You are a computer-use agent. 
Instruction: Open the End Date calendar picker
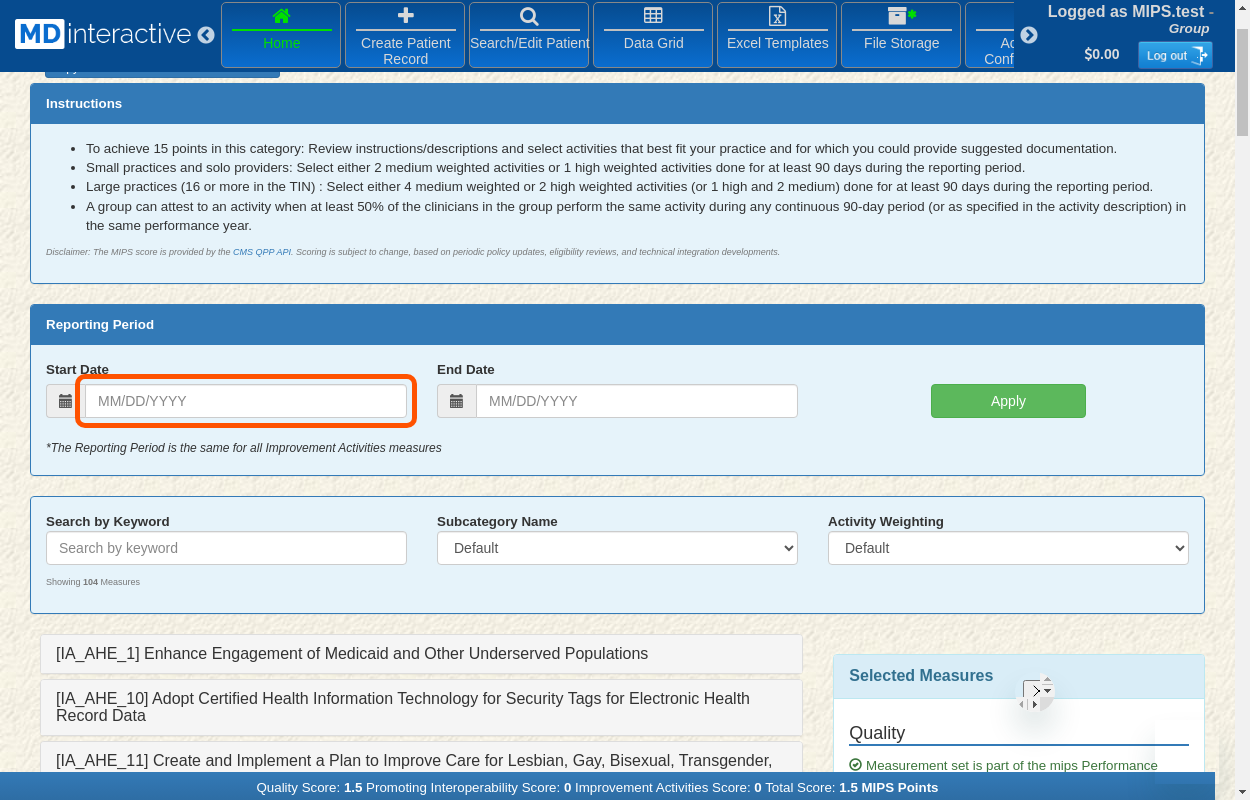(x=457, y=401)
